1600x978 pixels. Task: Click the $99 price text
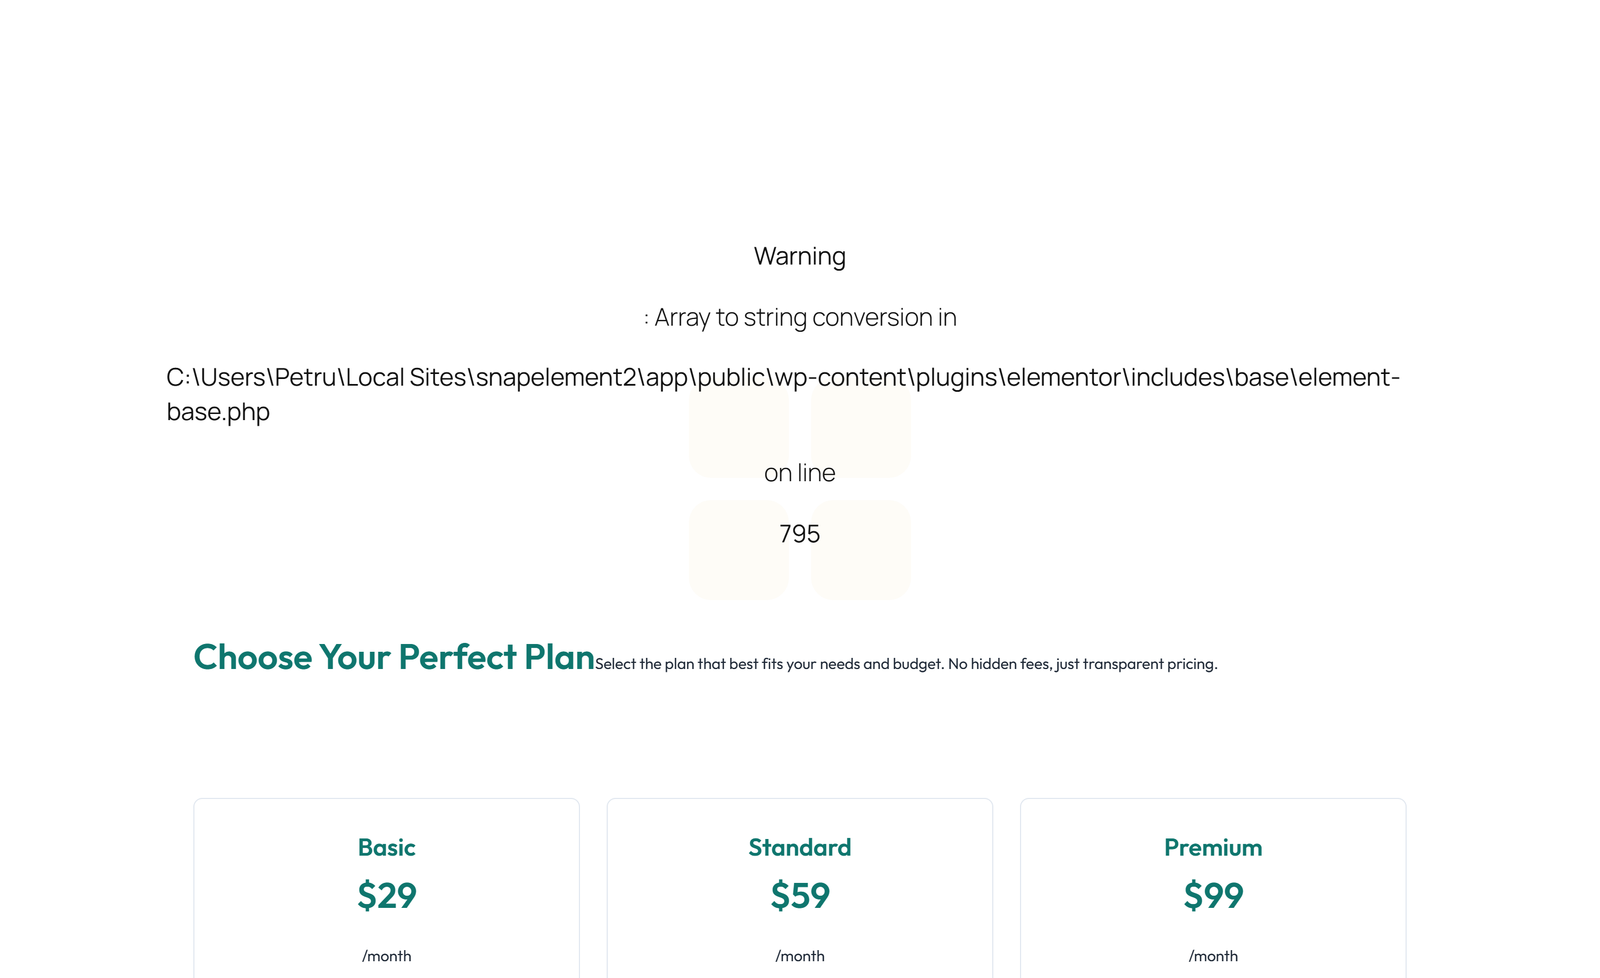(x=1213, y=896)
